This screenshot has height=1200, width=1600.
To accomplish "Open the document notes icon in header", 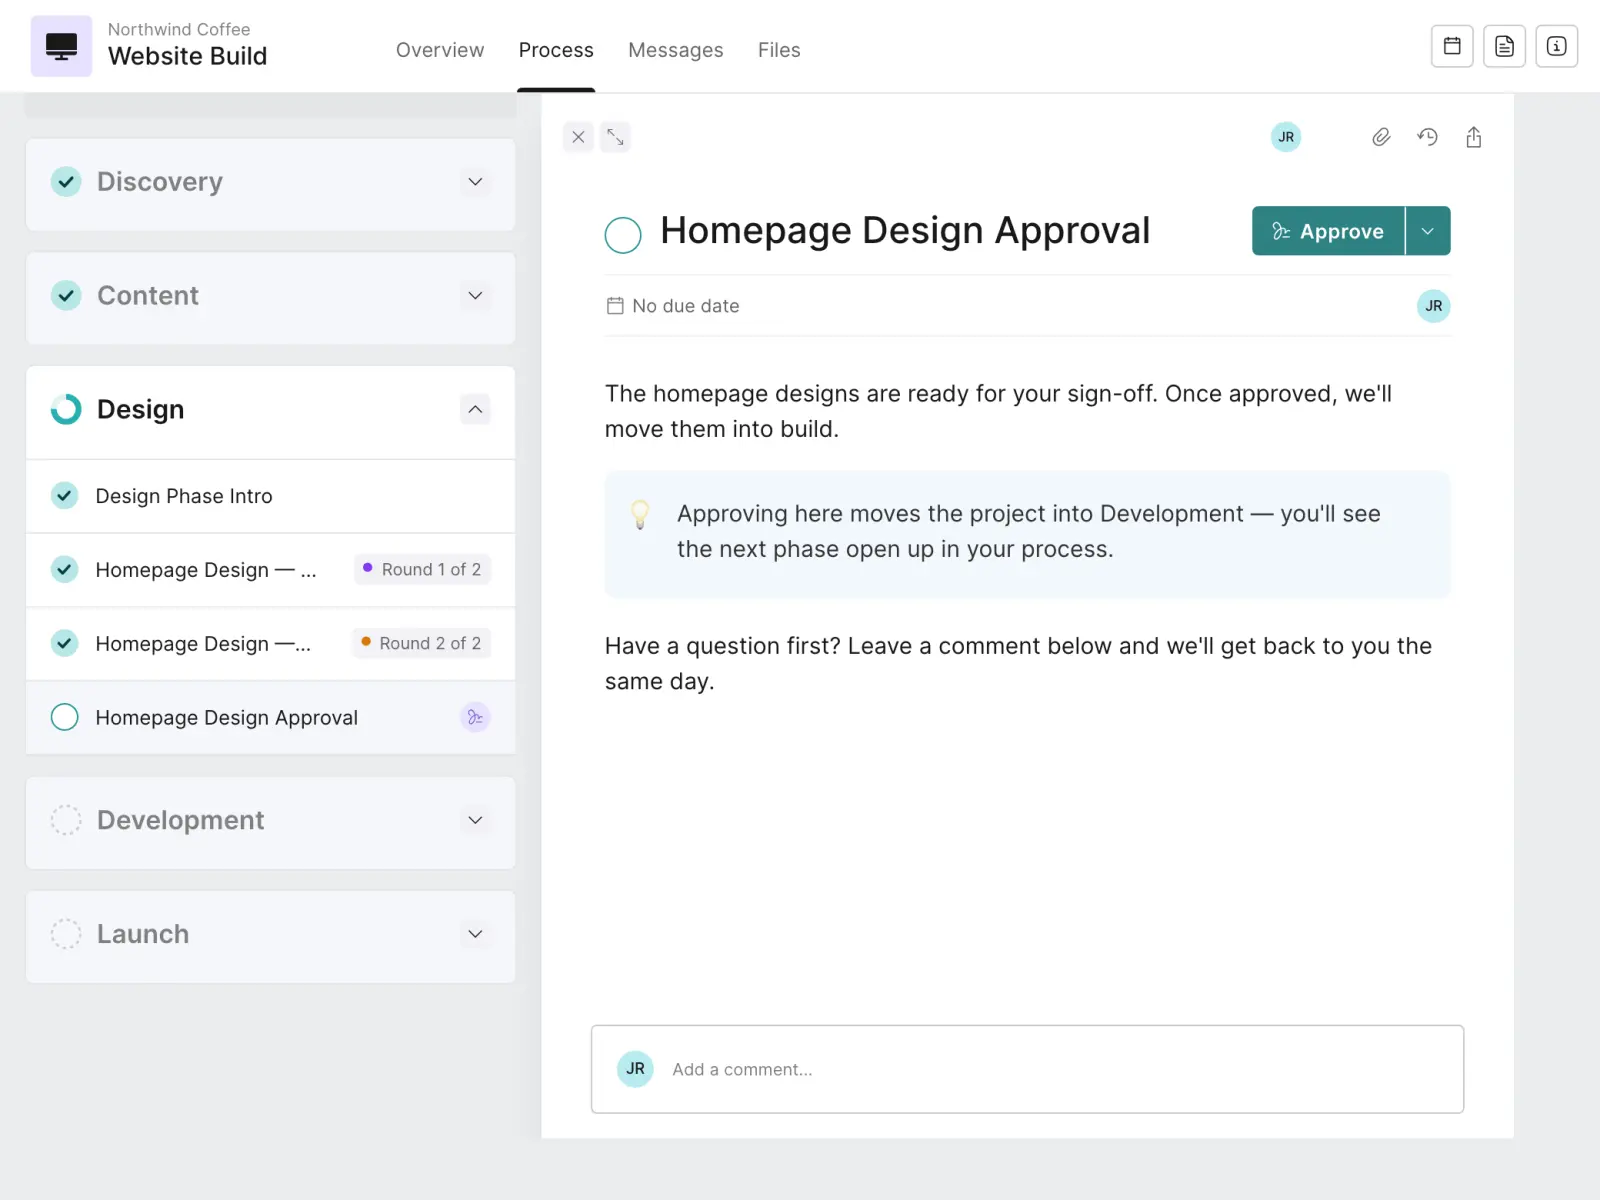I will coord(1504,46).
